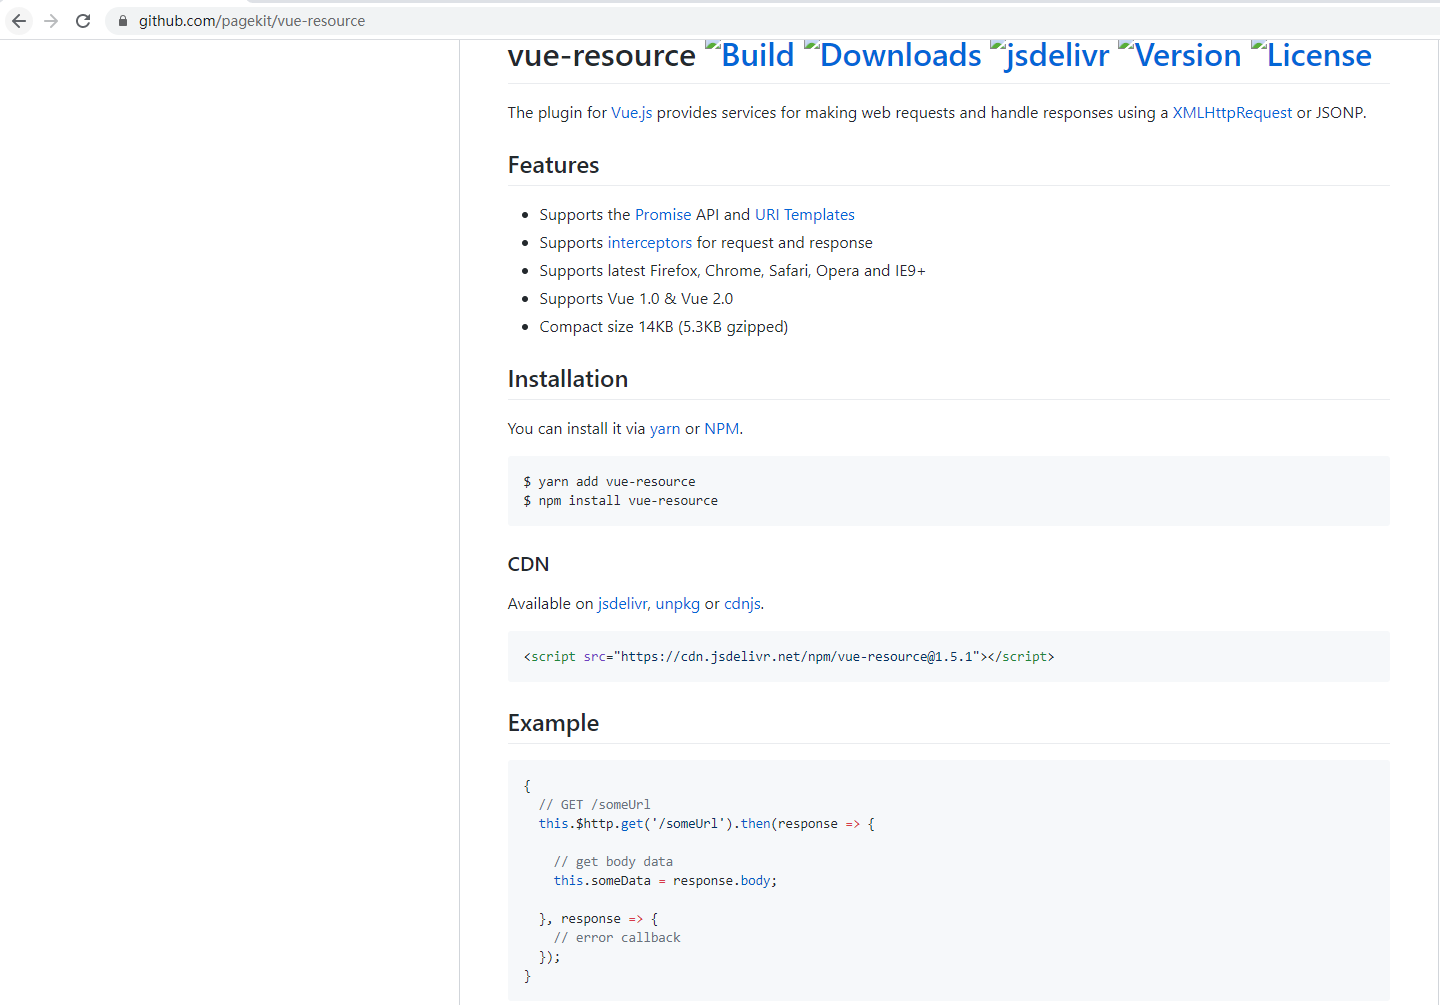Click the browser back arrow

click(x=19, y=20)
